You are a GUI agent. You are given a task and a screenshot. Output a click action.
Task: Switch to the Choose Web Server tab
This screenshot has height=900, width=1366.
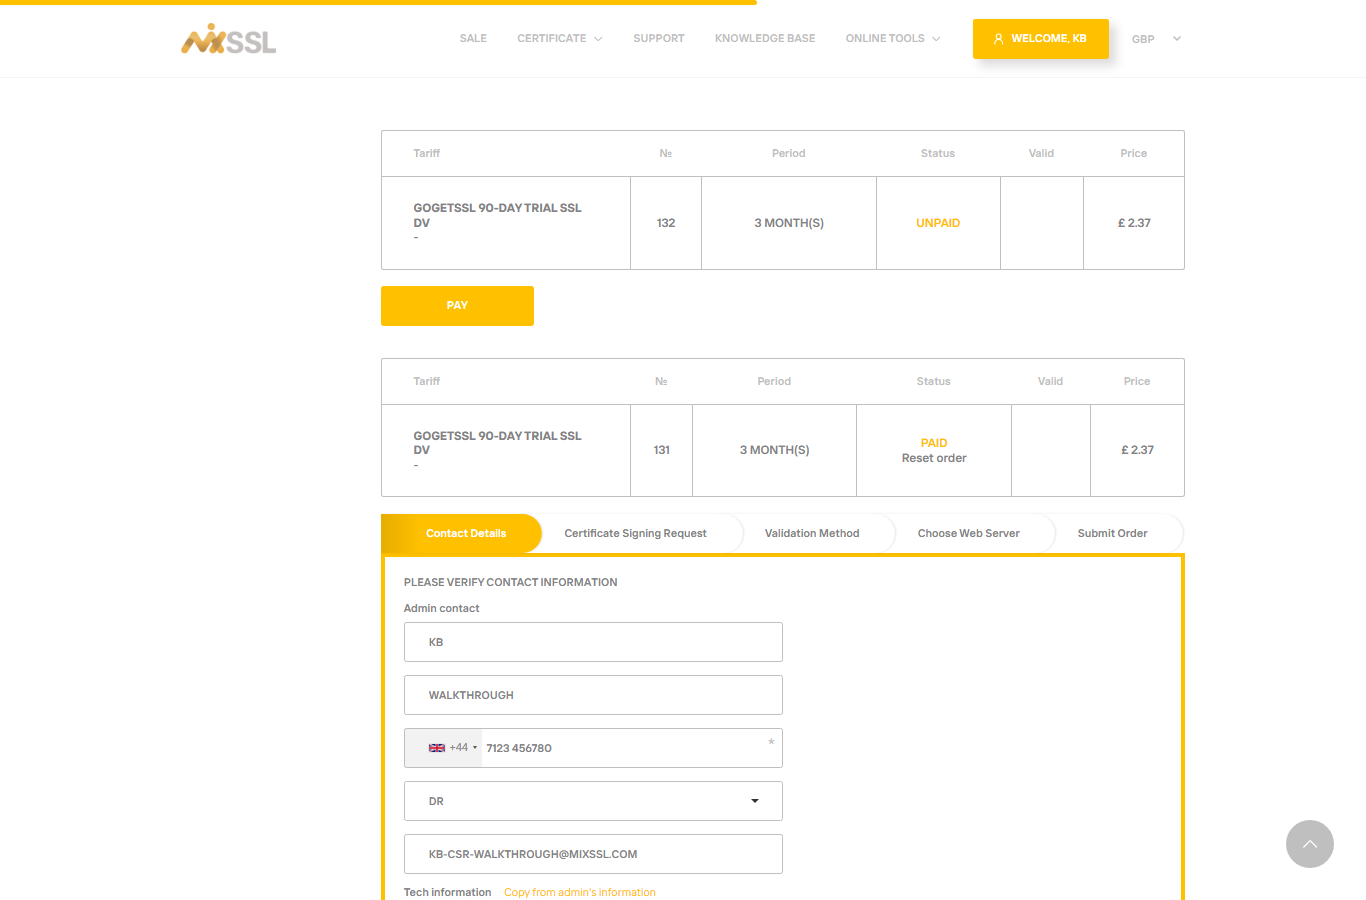click(x=969, y=533)
